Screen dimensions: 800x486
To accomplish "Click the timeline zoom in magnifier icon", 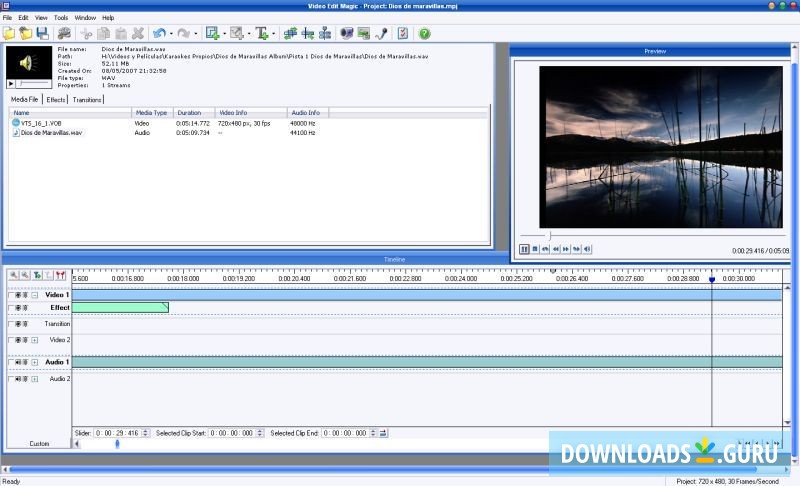I will 14,275.
